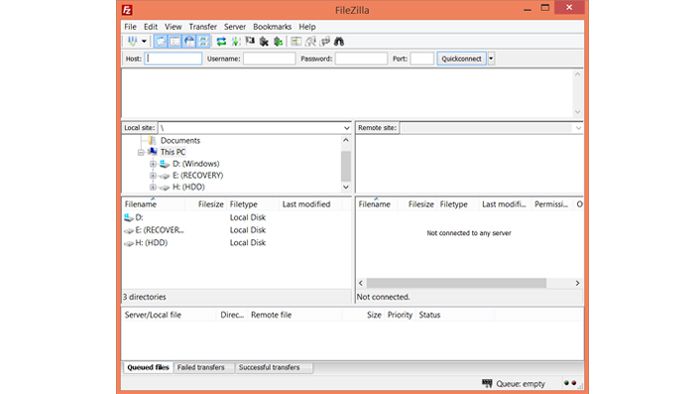Click the transfer activity indicator lights
This screenshot has width=700, height=394.
570,383
